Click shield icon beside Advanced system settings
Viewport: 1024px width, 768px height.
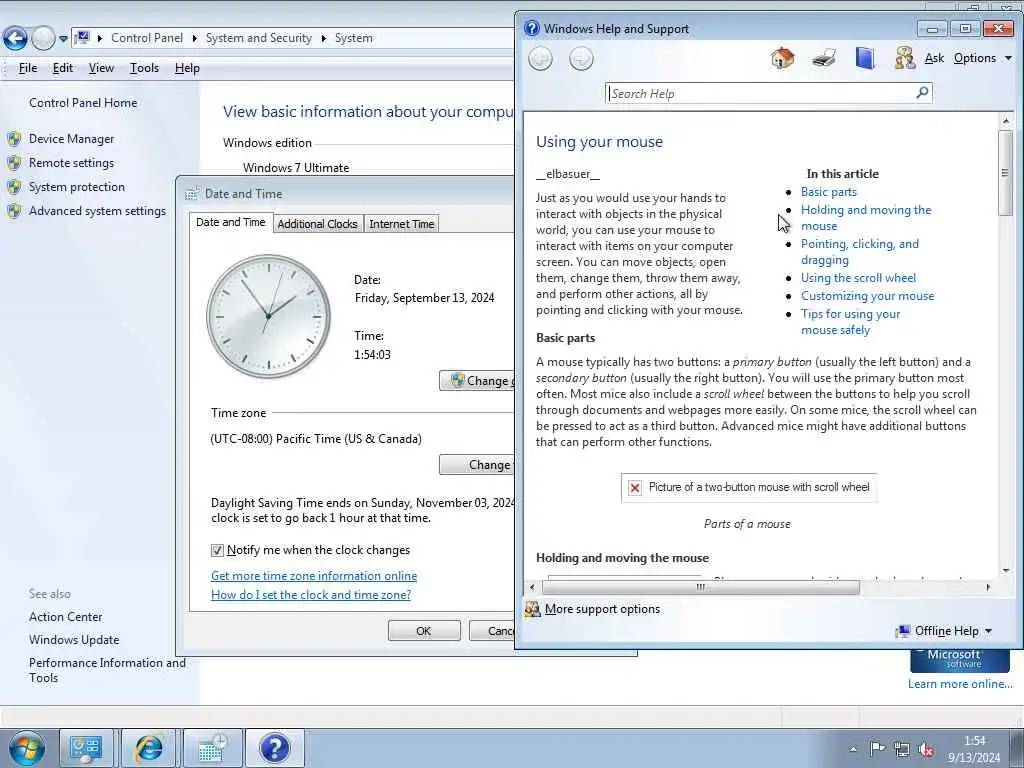click(14, 211)
